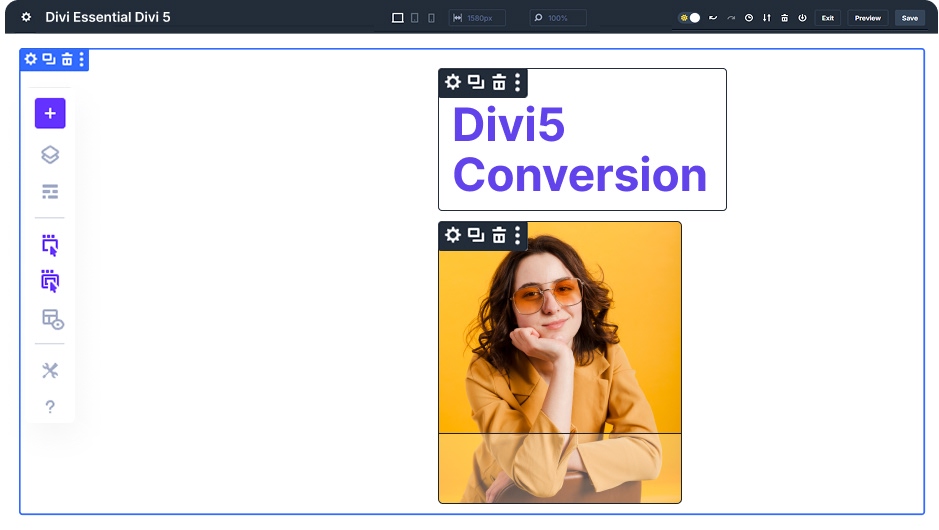Toggle light/dark mode switch
This screenshot has height=530, width=939.
tap(690, 18)
